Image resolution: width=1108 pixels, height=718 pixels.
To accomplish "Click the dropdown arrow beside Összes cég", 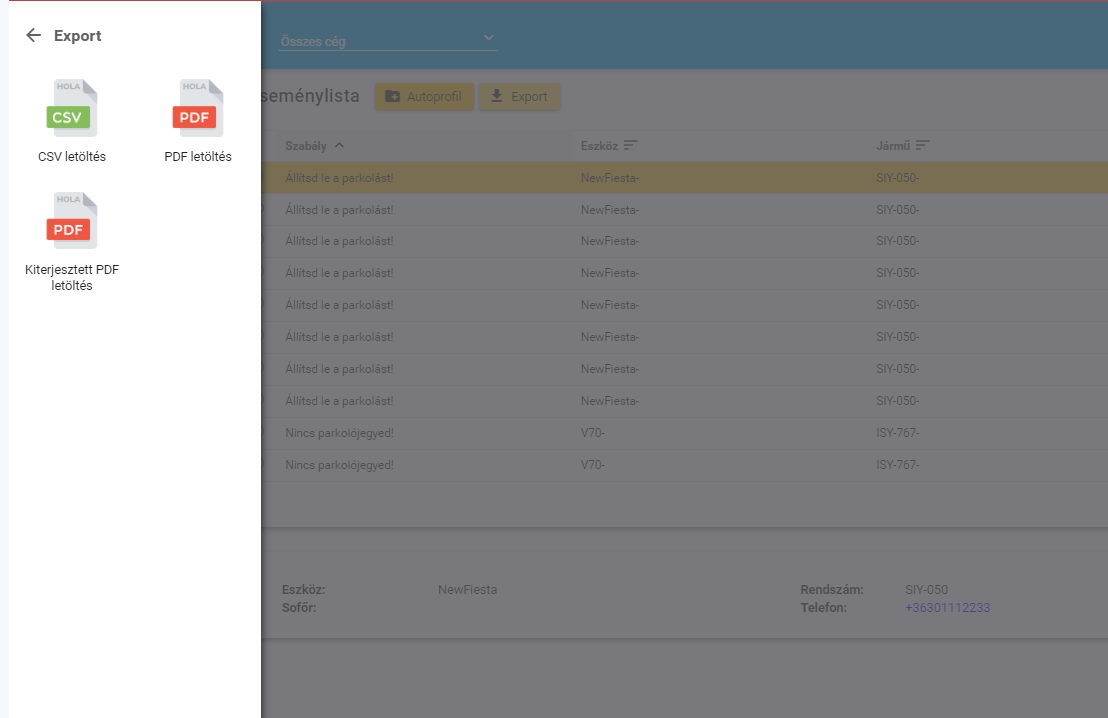I will pyautogui.click(x=489, y=38).
